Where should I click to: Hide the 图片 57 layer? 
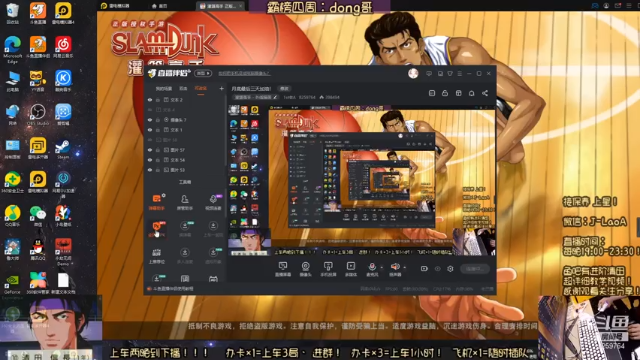pyautogui.click(x=150, y=150)
